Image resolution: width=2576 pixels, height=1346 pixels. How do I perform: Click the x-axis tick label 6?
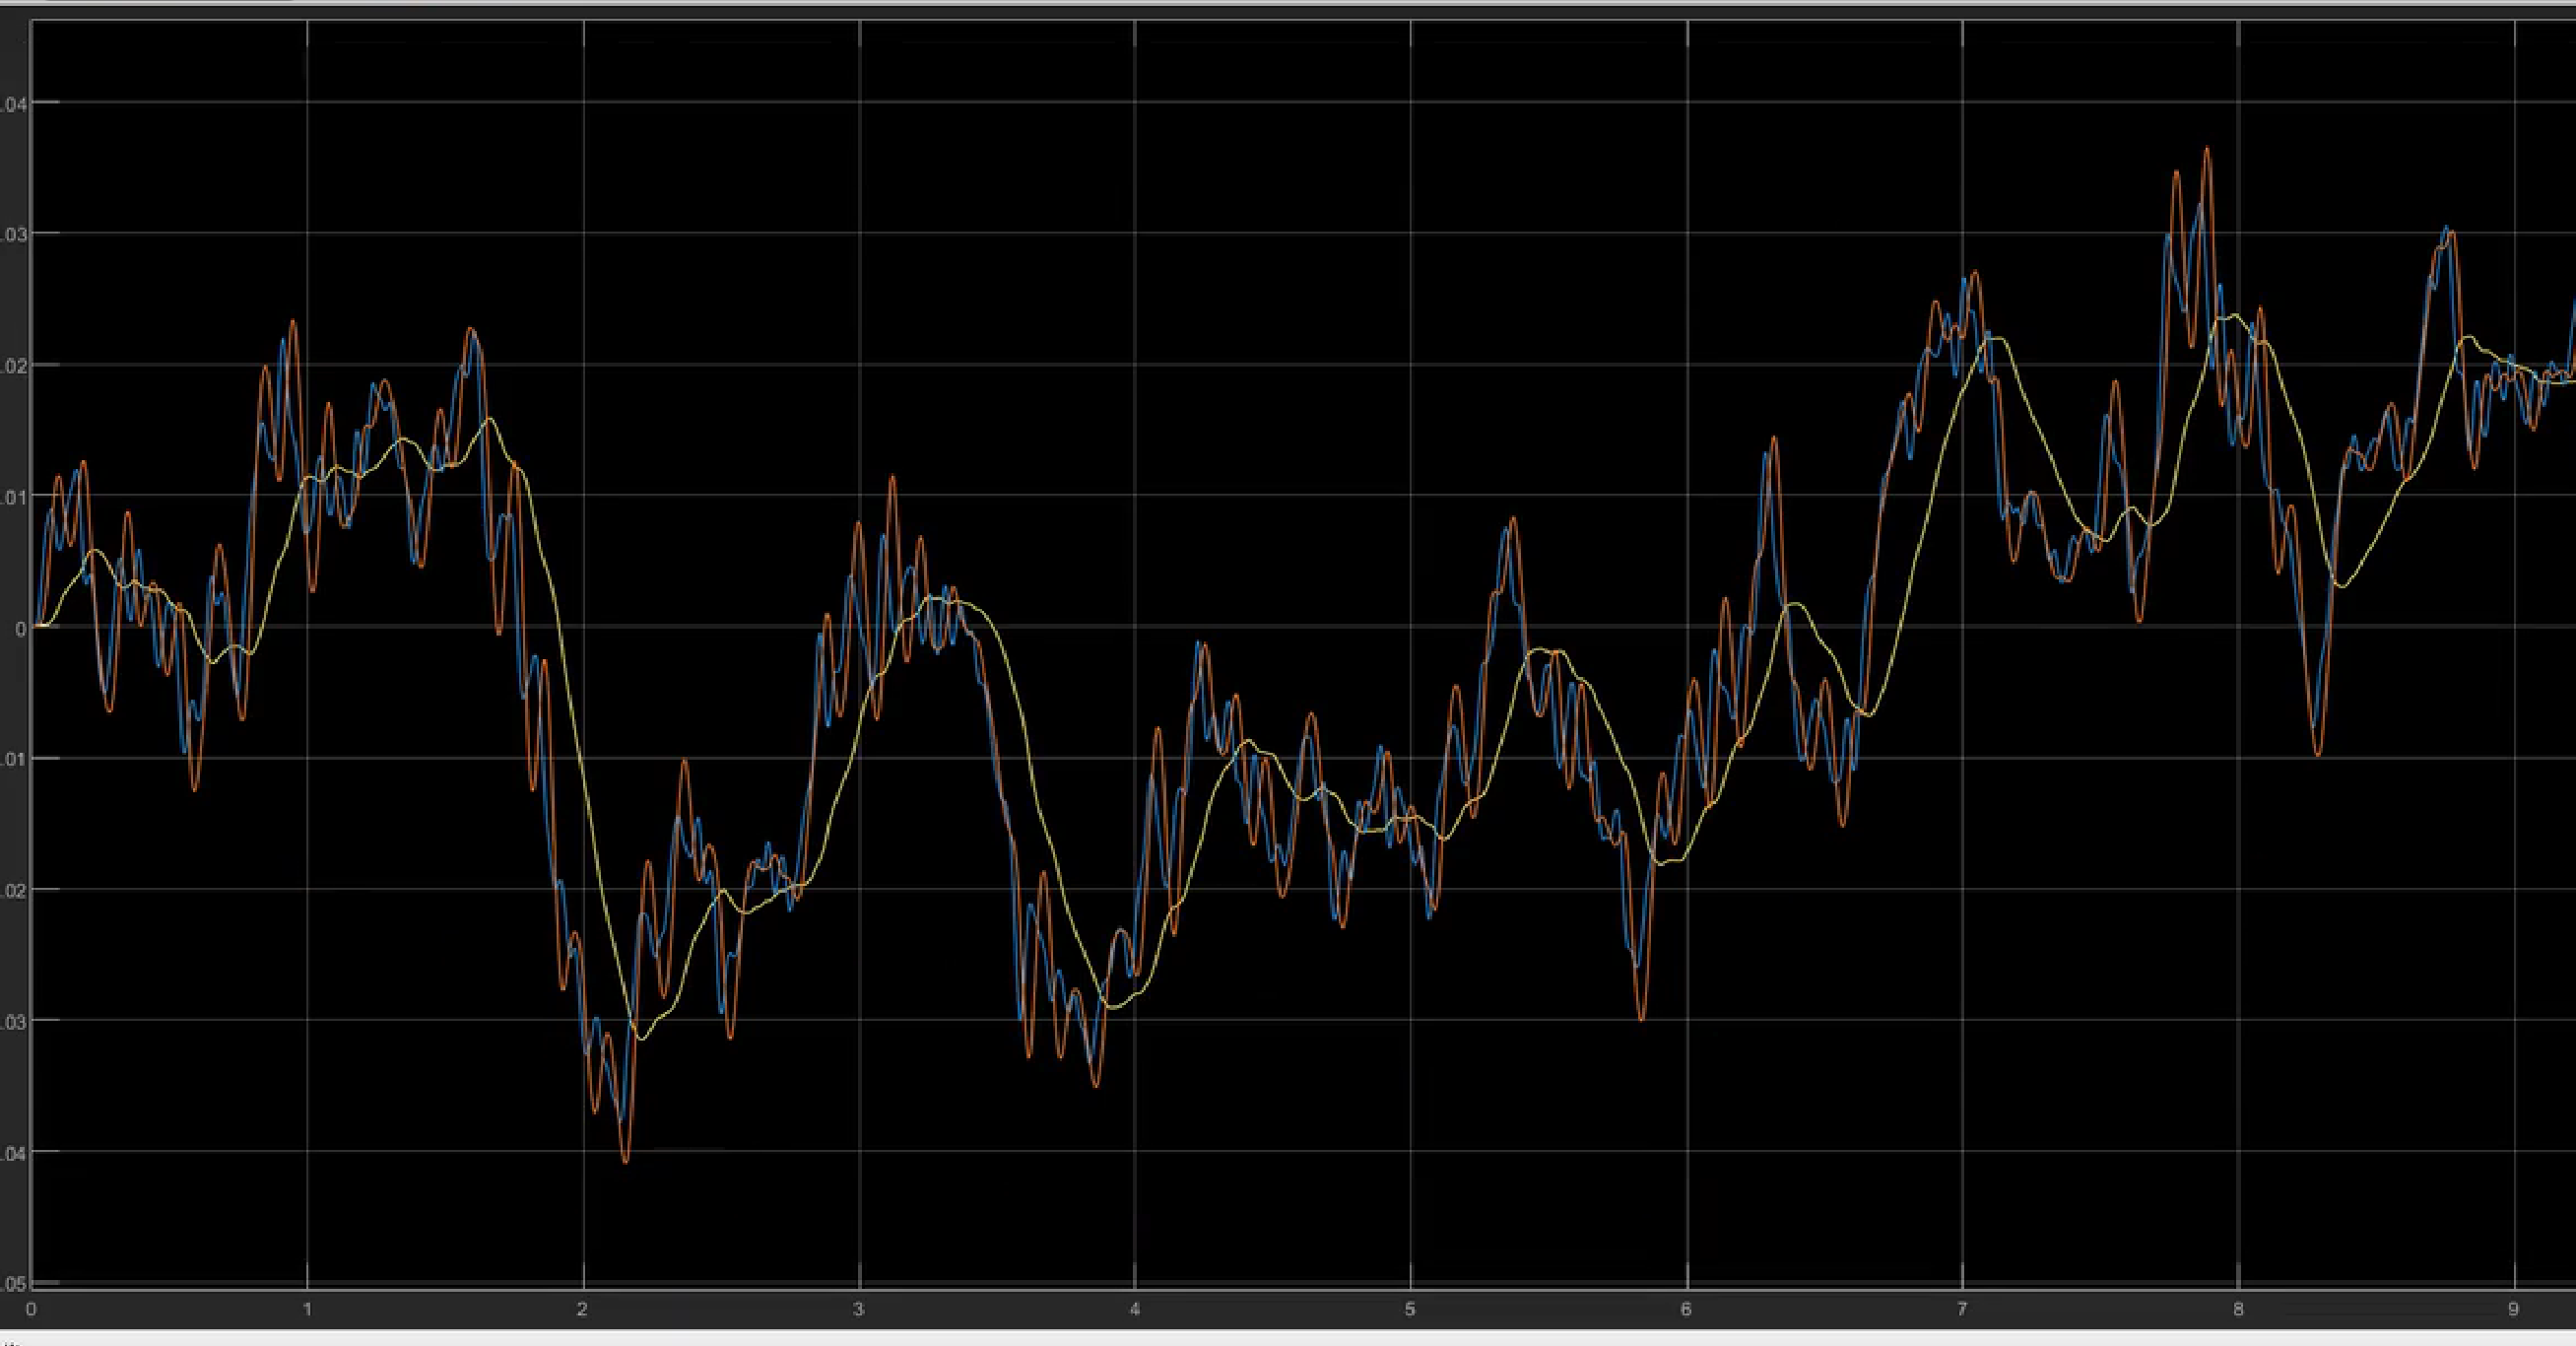[1686, 1309]
